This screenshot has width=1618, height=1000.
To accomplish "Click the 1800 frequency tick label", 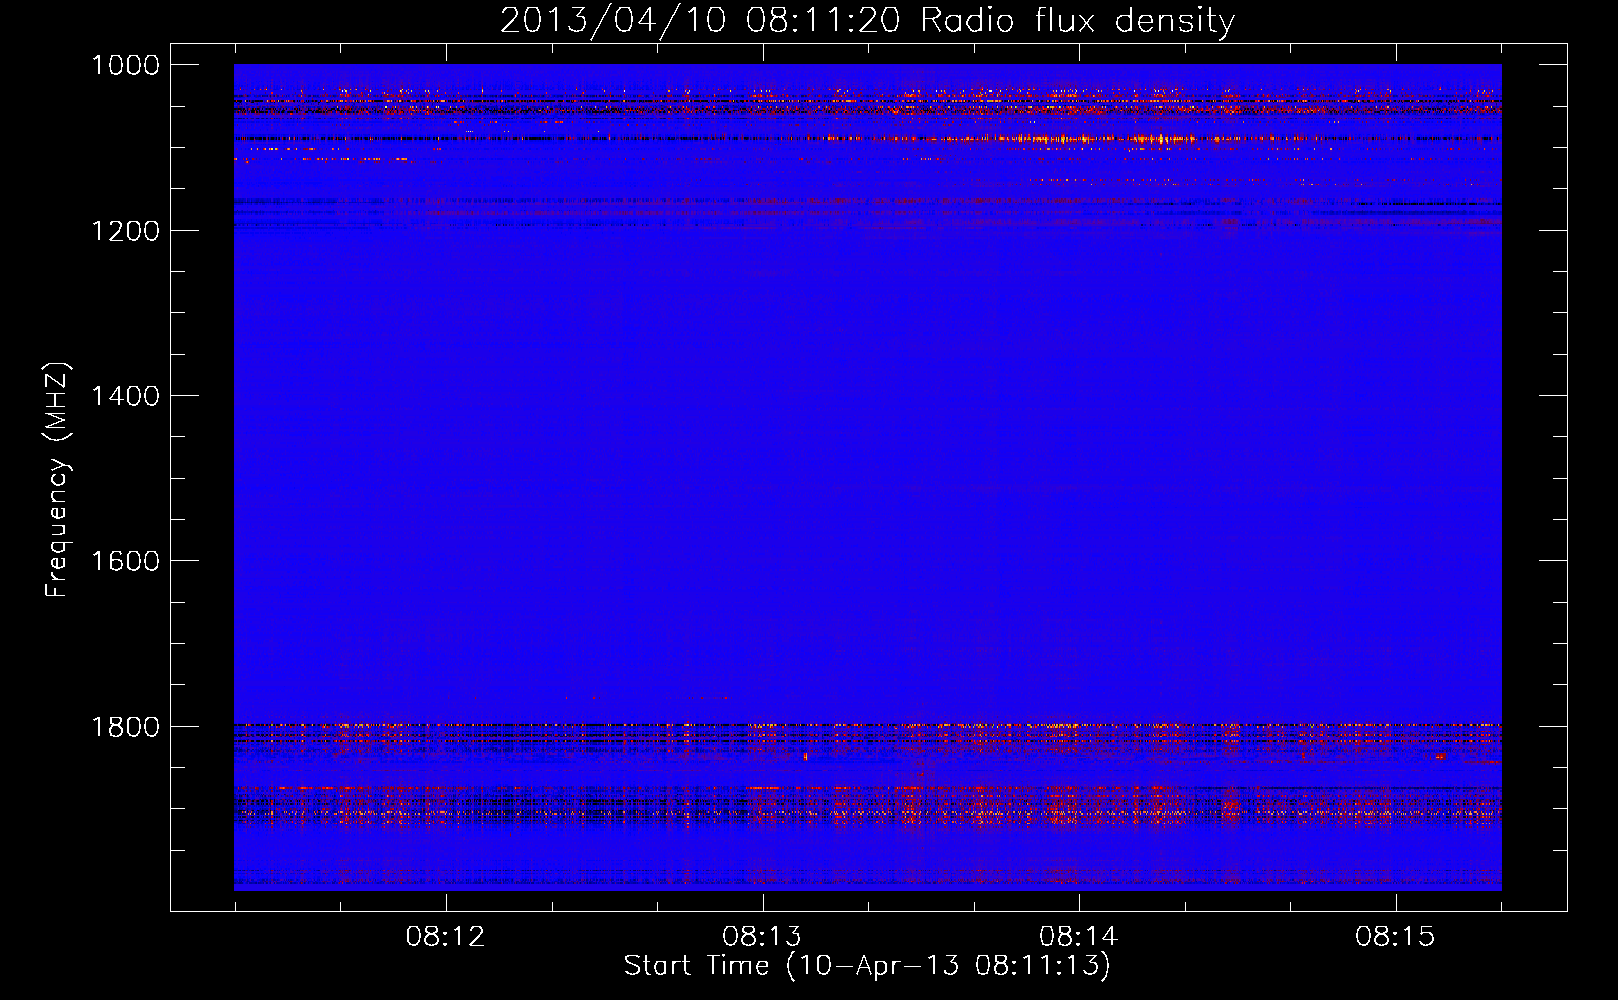I will [126, 727].
